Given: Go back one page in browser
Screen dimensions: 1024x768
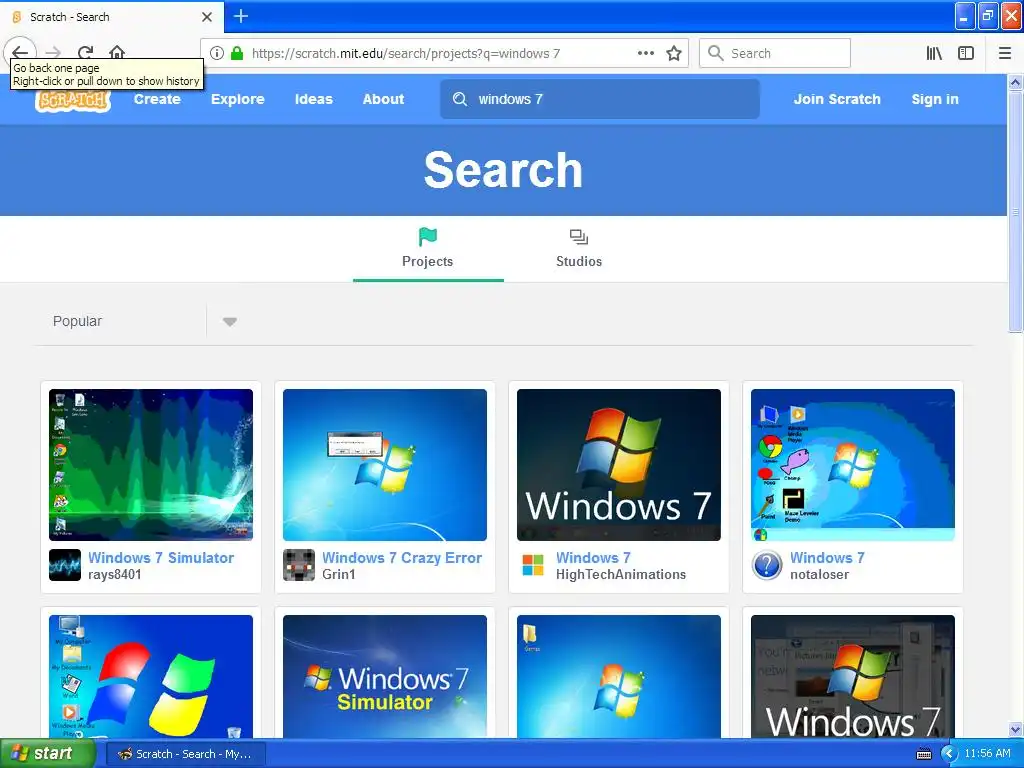Looking at the screenshot, I should coord(20,52).
